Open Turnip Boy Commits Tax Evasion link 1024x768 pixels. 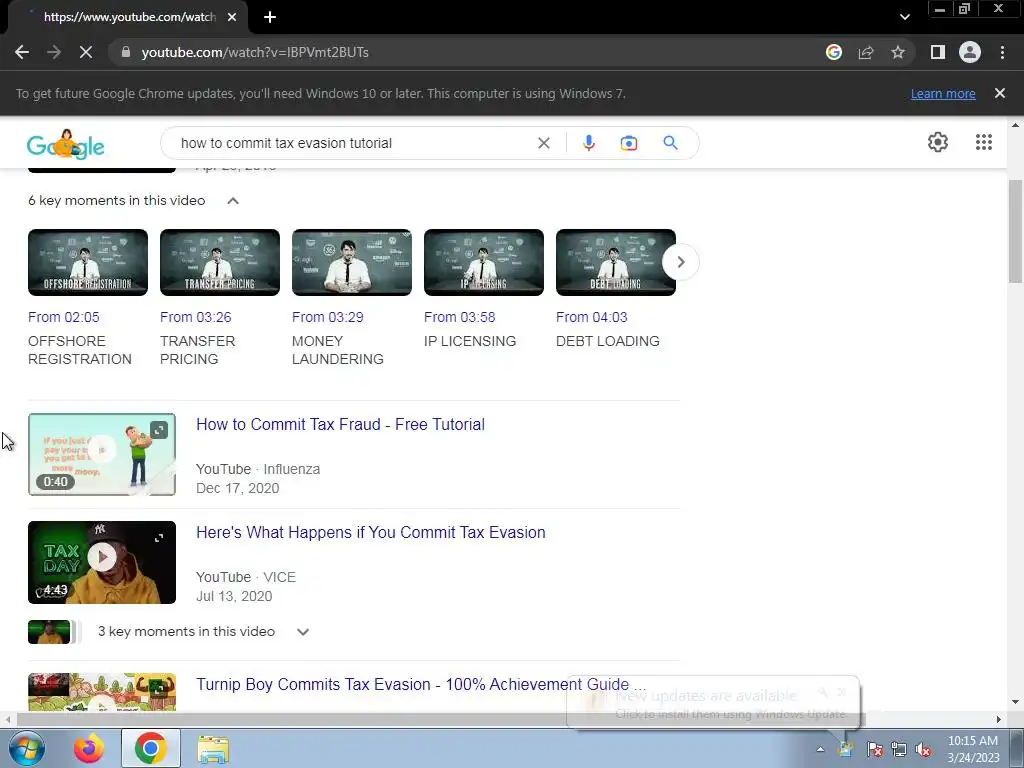coord(421,684)
